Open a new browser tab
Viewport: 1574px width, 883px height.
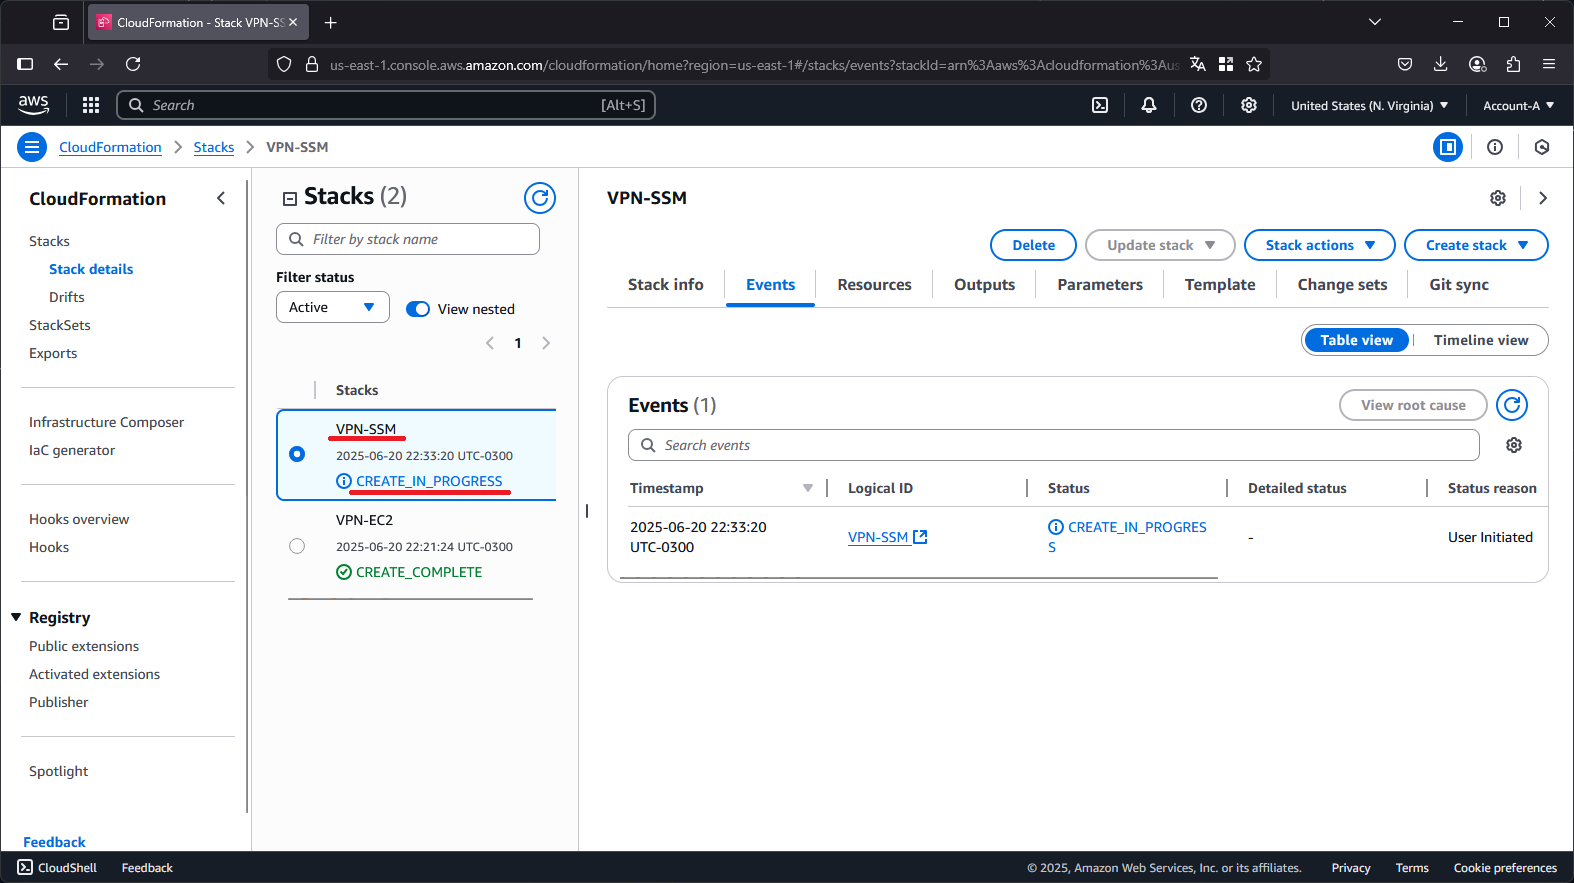click(x=331, y=22)
